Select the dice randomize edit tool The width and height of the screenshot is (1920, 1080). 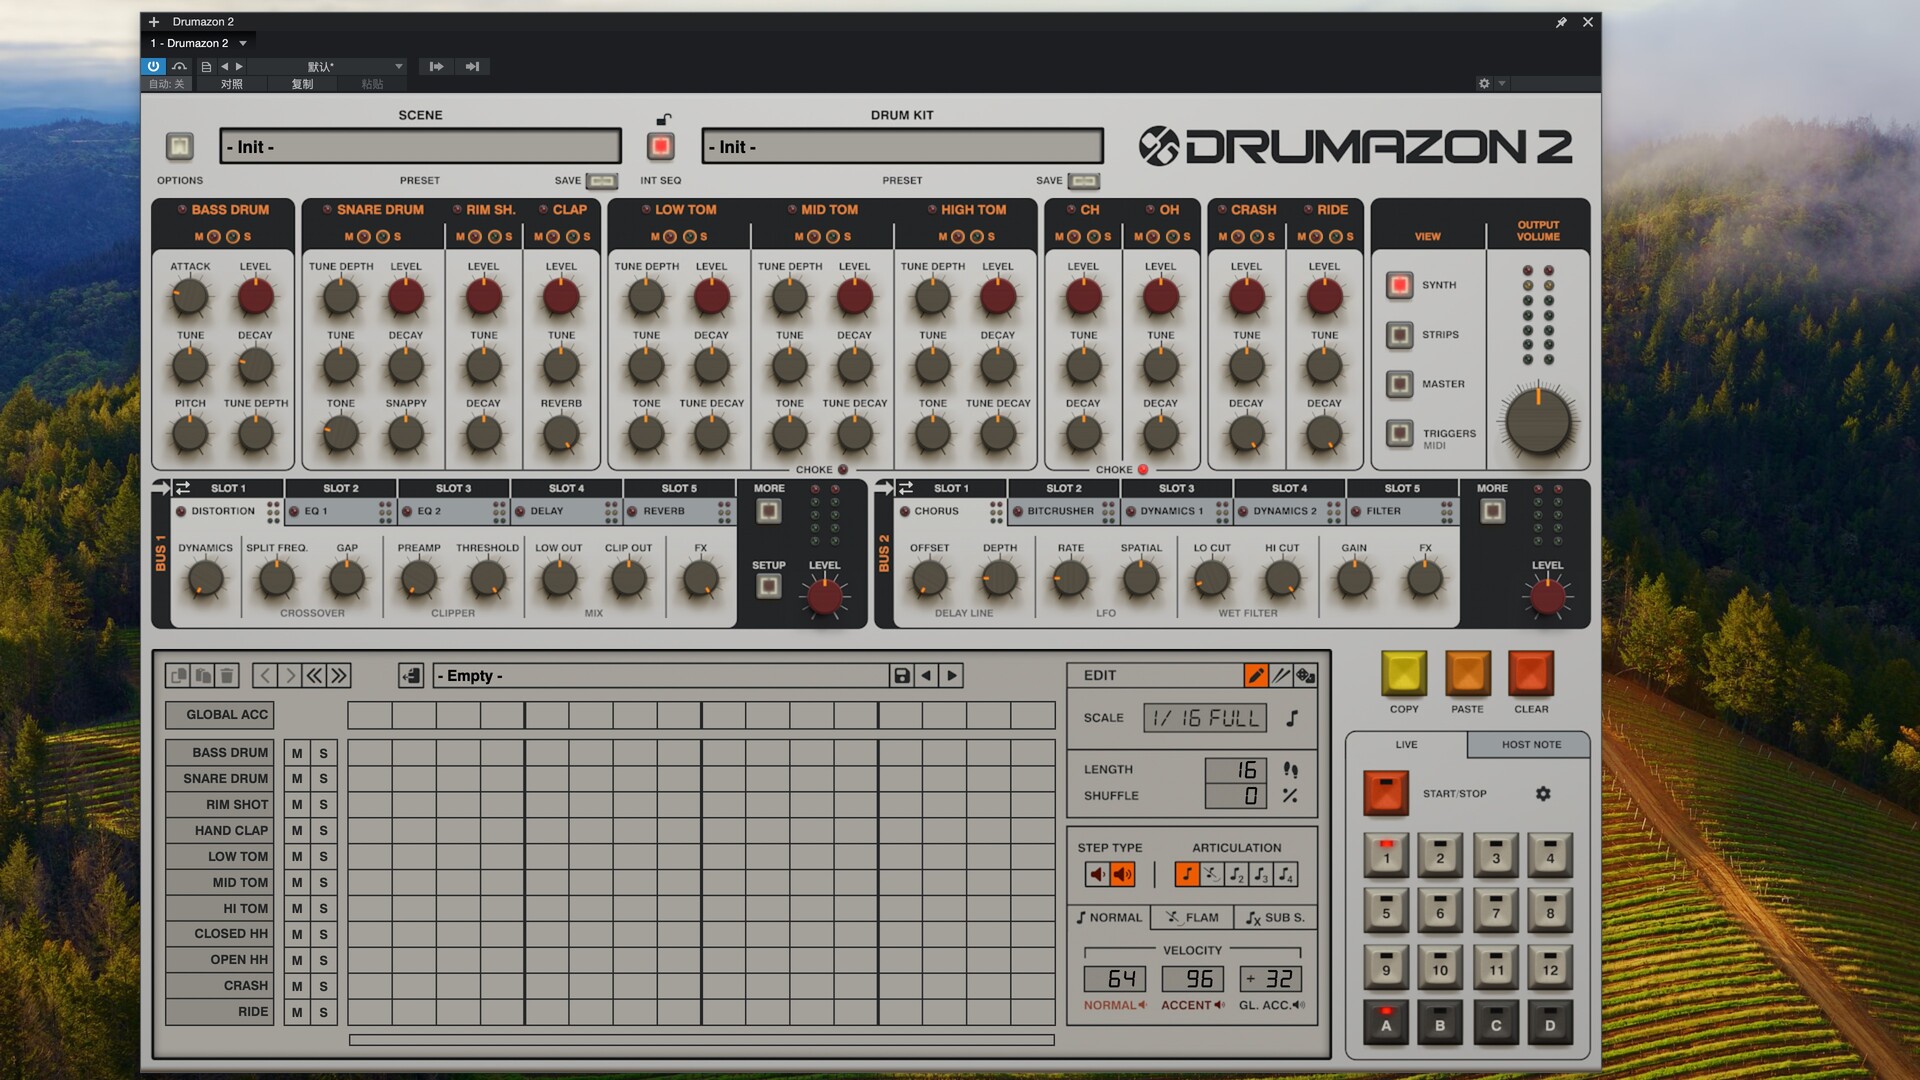(1305, 676)
